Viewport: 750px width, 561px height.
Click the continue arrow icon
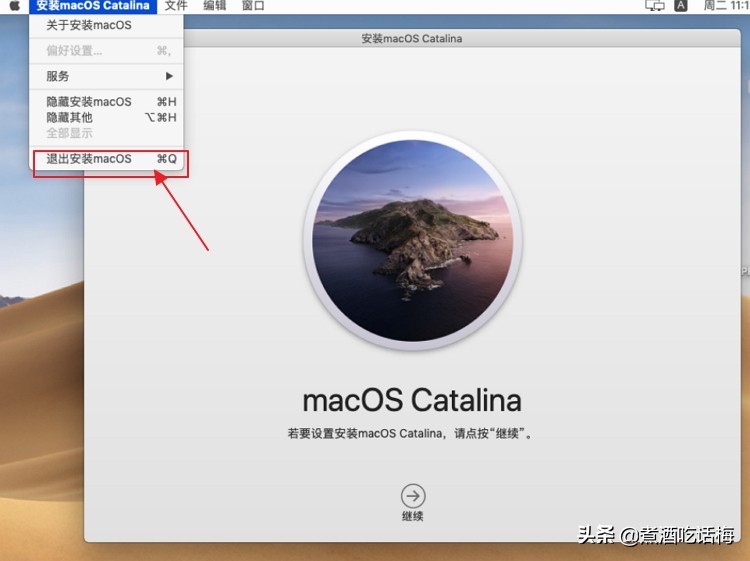tap(413, 496)
